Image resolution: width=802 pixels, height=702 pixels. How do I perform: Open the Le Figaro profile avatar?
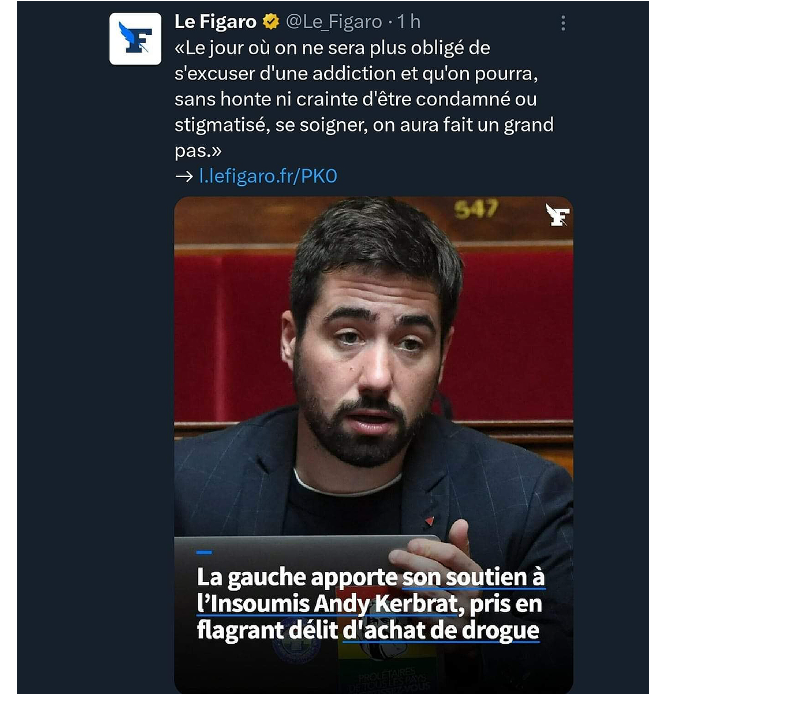coord(135,39)
